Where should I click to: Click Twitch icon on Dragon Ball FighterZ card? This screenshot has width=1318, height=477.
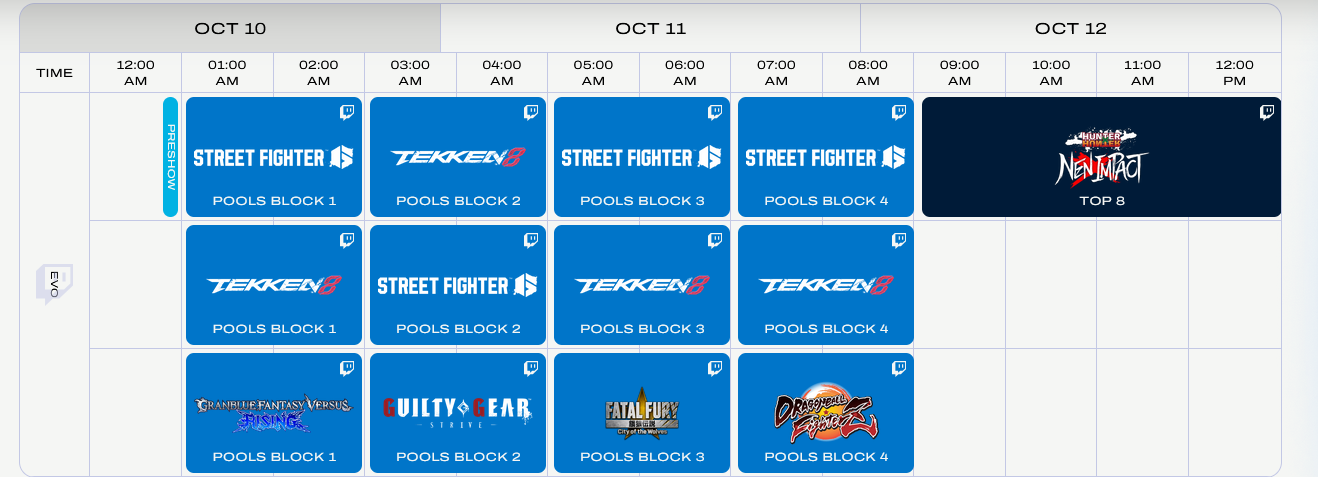click(899, 369)
